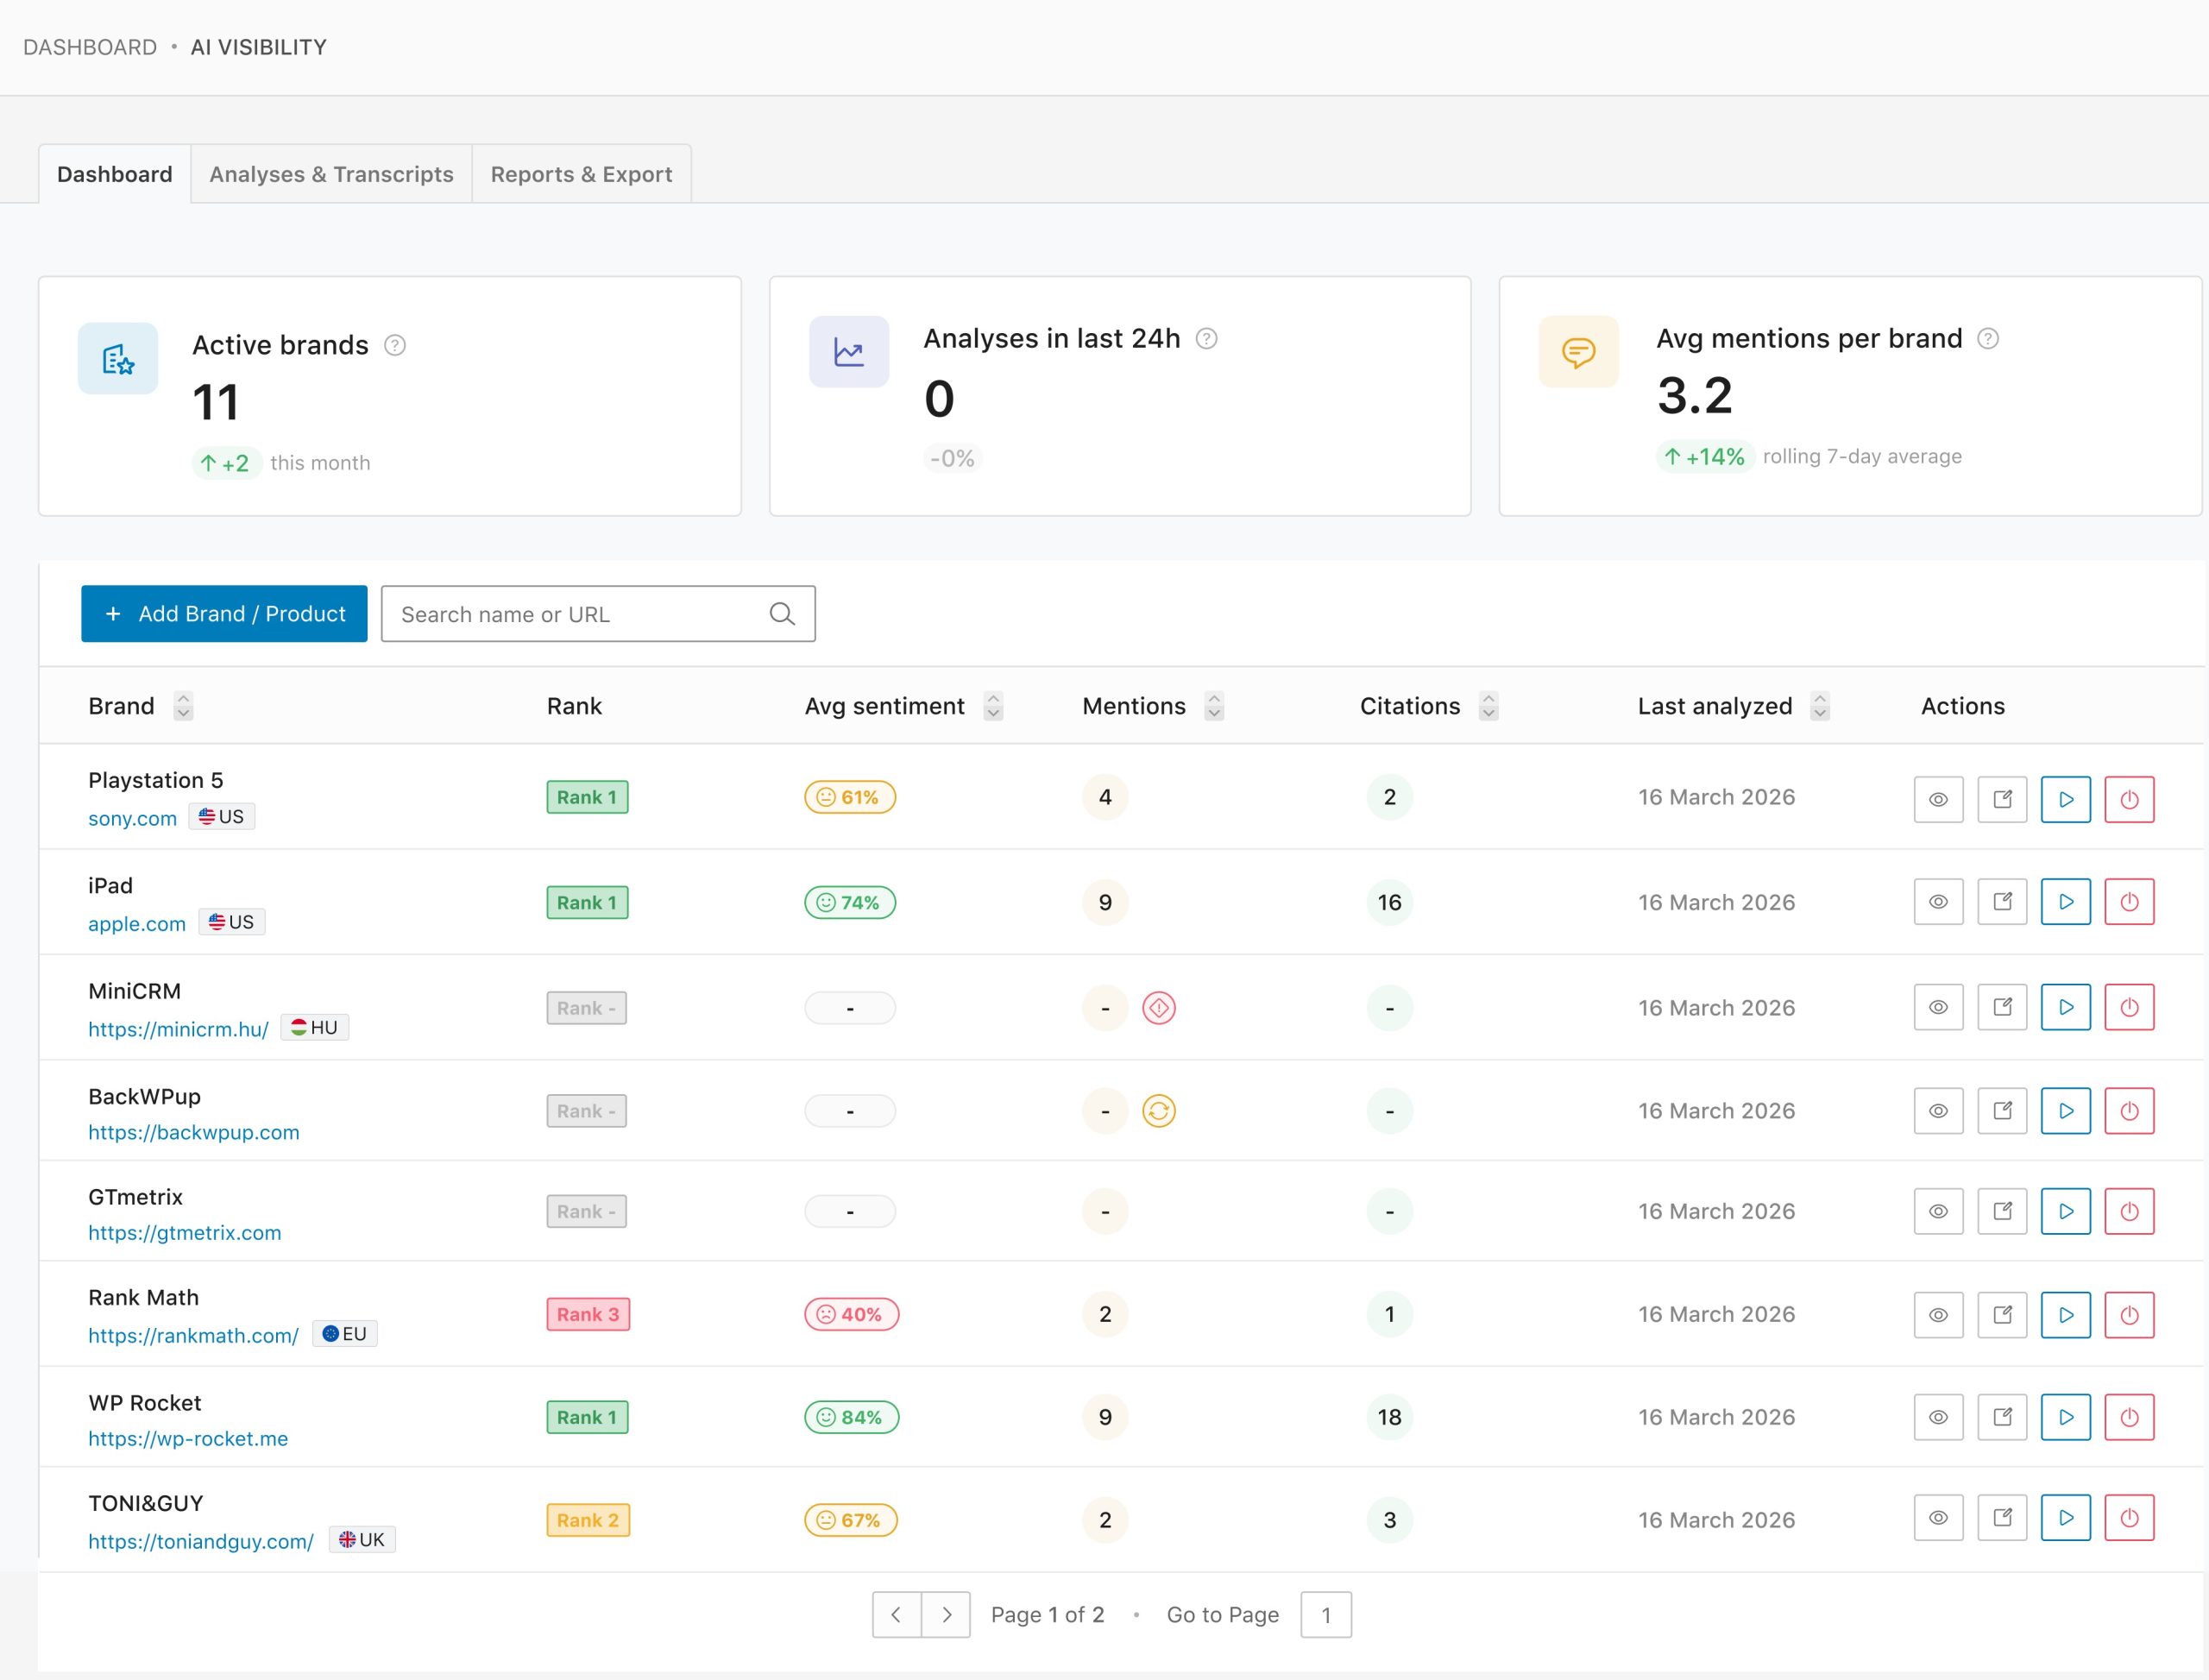
Task: Run analysis for WP Rocket
Action: tap(2066, 1417)
